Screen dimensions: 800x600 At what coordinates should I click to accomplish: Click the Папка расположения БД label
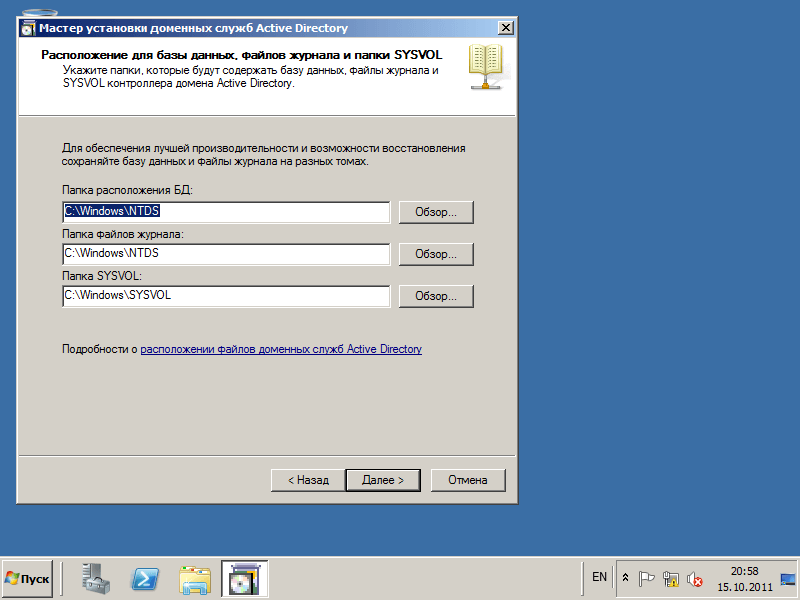tap(128, 190)
